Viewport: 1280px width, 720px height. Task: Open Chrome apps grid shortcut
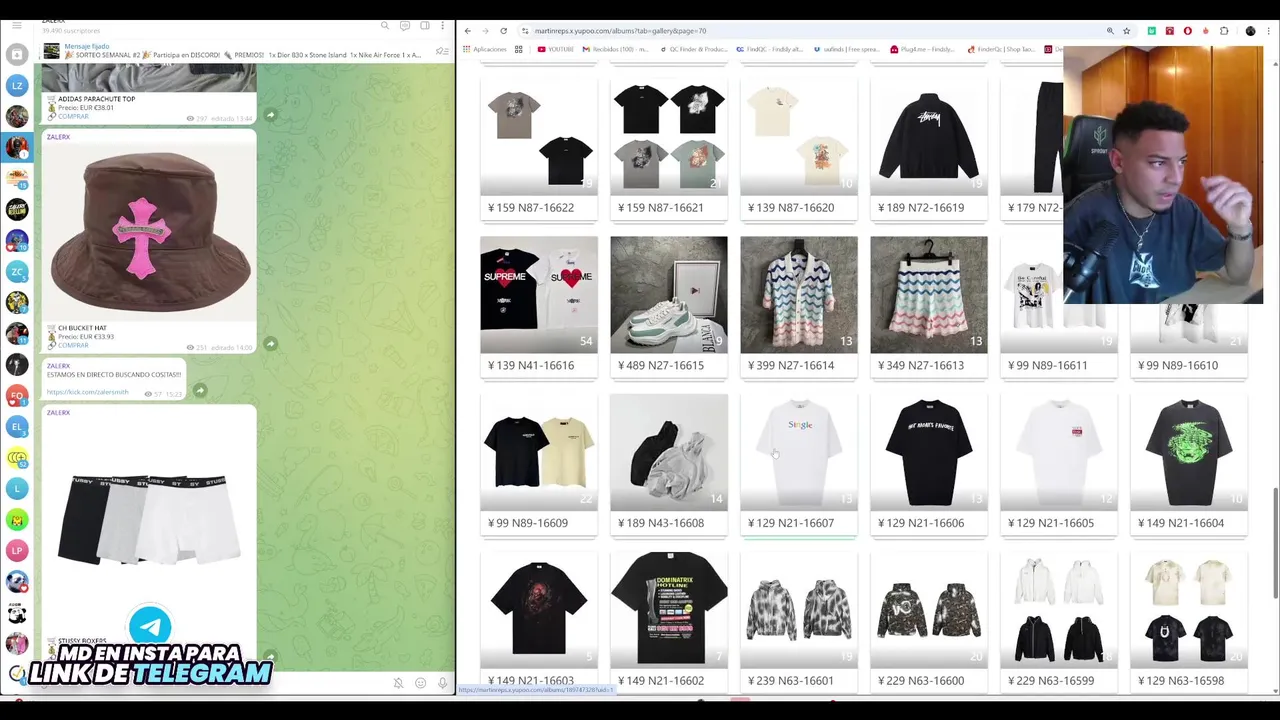coord(518,49)
